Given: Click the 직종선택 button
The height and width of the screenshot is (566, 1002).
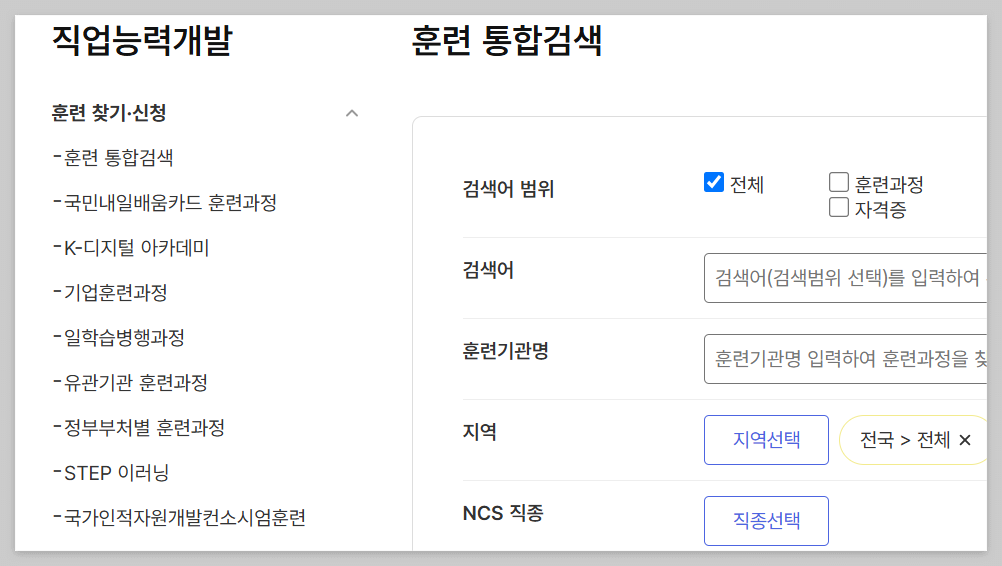Looking at the screenshot, I should pyautogui.click(x=766, y=521).
